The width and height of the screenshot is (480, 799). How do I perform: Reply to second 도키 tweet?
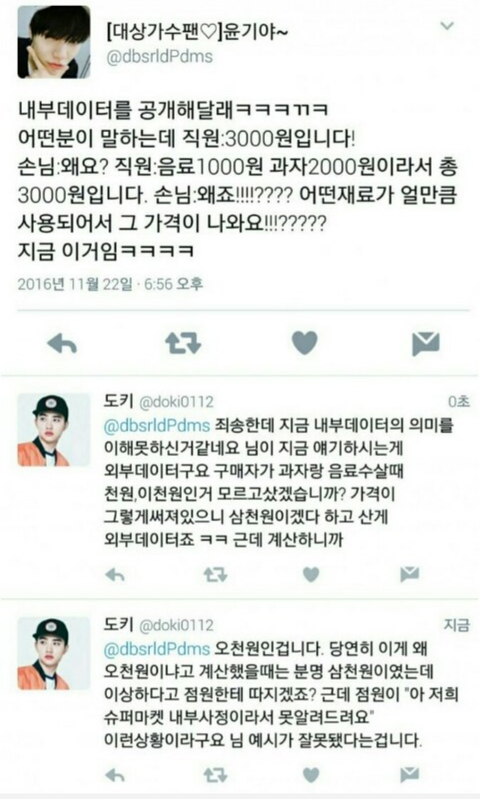(x=115, y=776)
